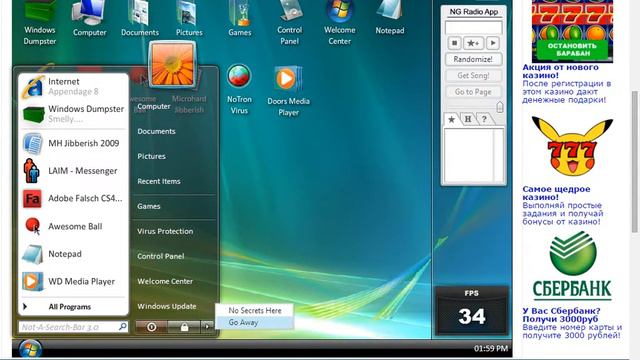Follow the 'У Вас Сбербанк?' link
Viewport: 640px width, 360px height.
click(x=561, y=315)
